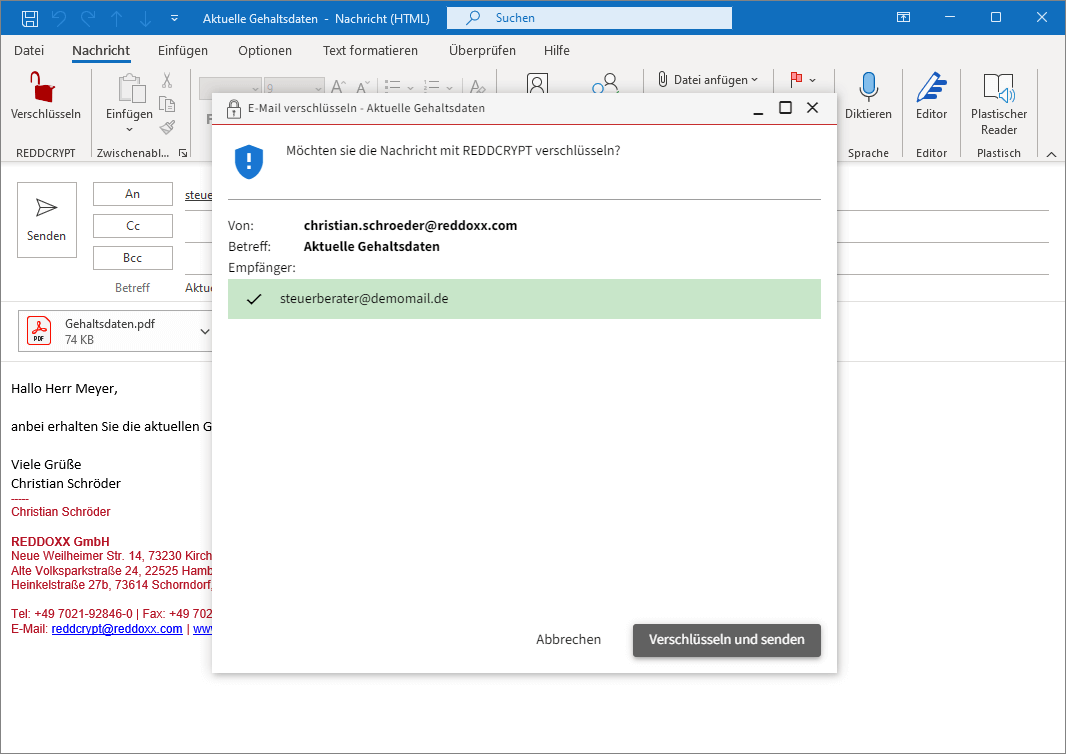Open the flag dropdown arrow

(x=812, y=80)
